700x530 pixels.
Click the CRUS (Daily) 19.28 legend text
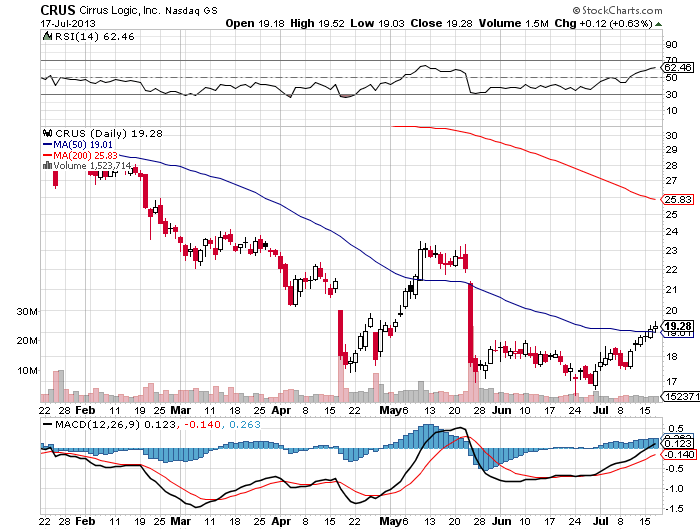pyautogui.click(x=109, y=134)
